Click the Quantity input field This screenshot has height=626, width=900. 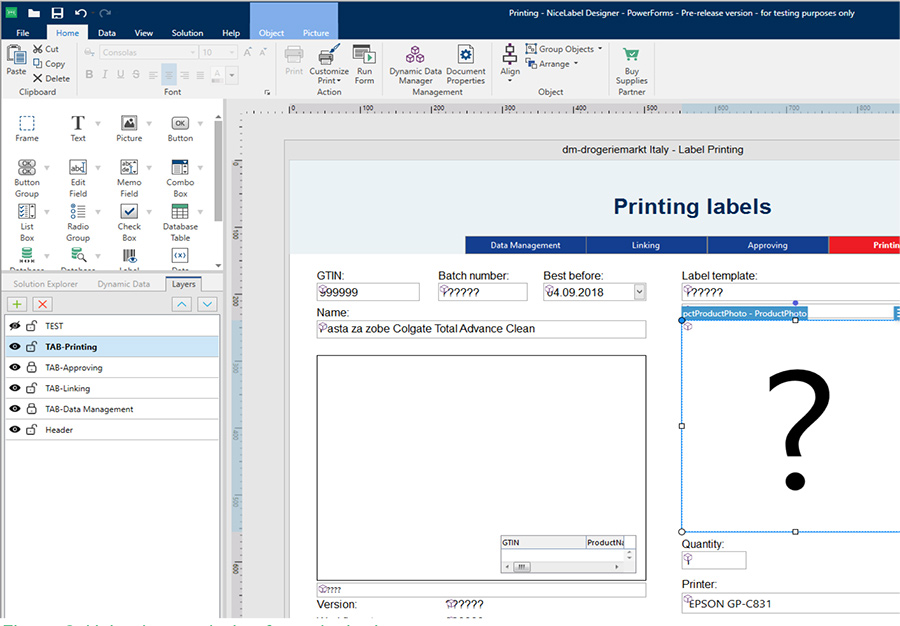(714, 560)
